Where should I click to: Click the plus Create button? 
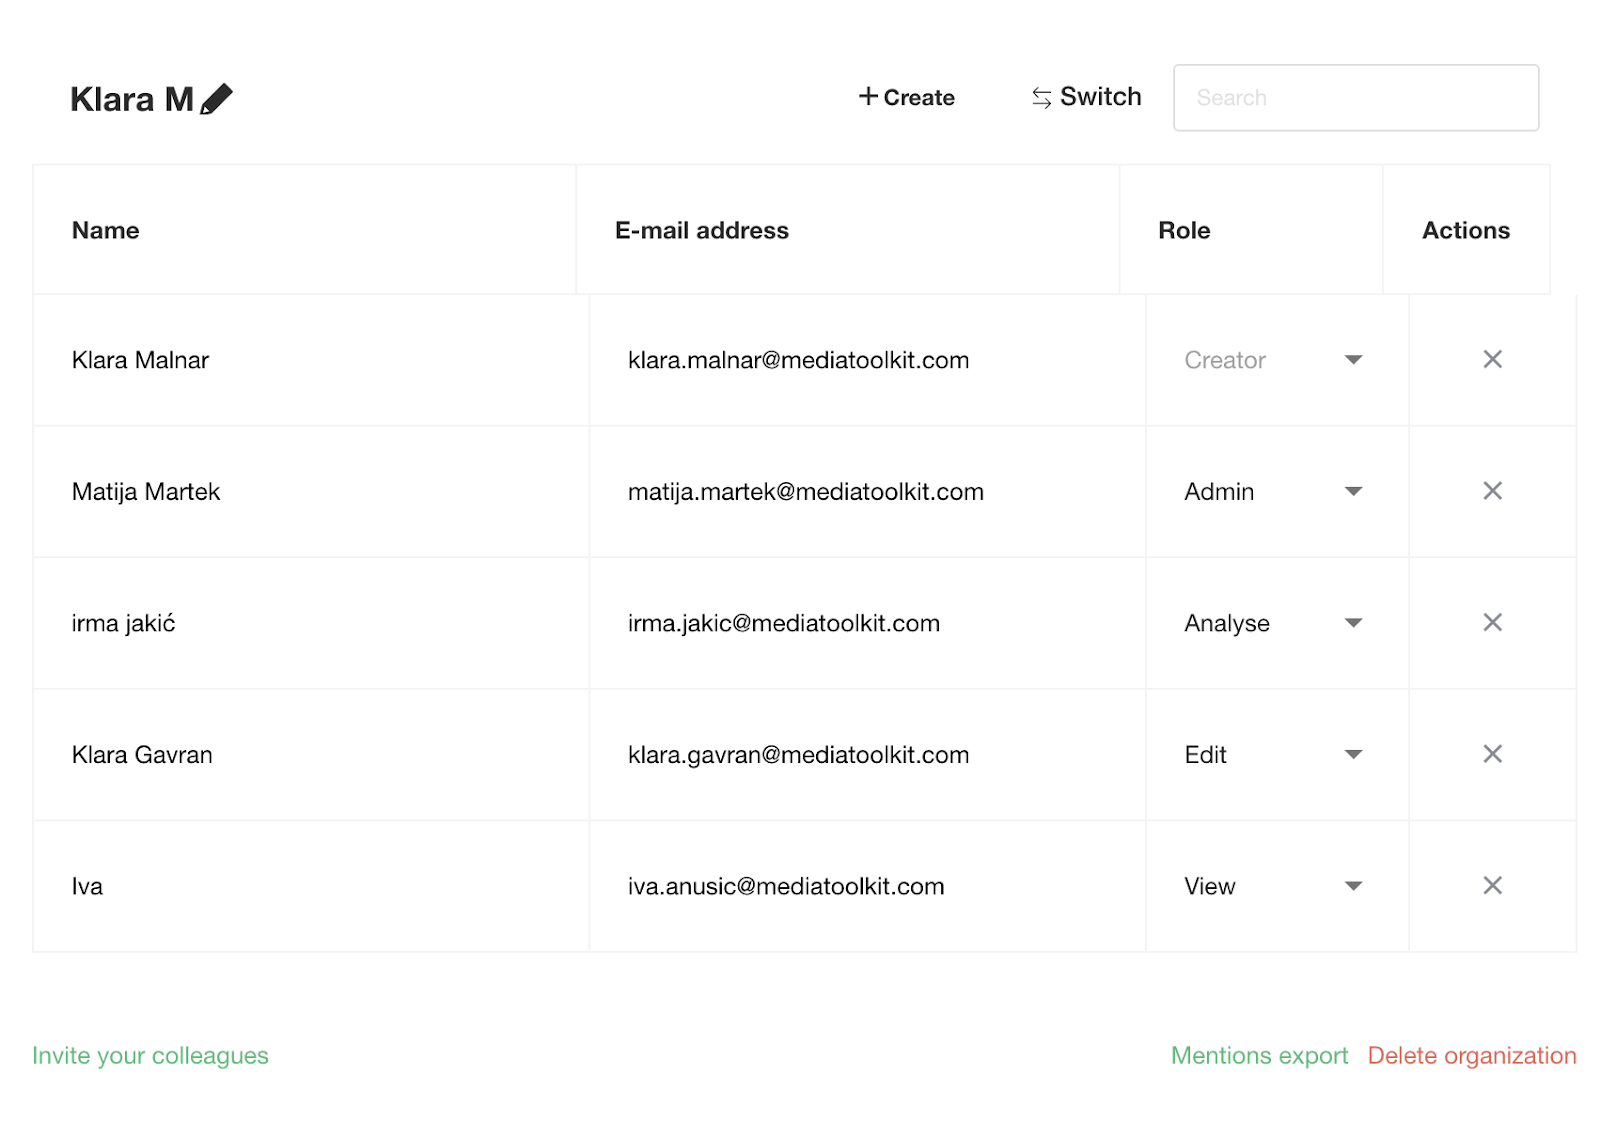tap(906, 97)
